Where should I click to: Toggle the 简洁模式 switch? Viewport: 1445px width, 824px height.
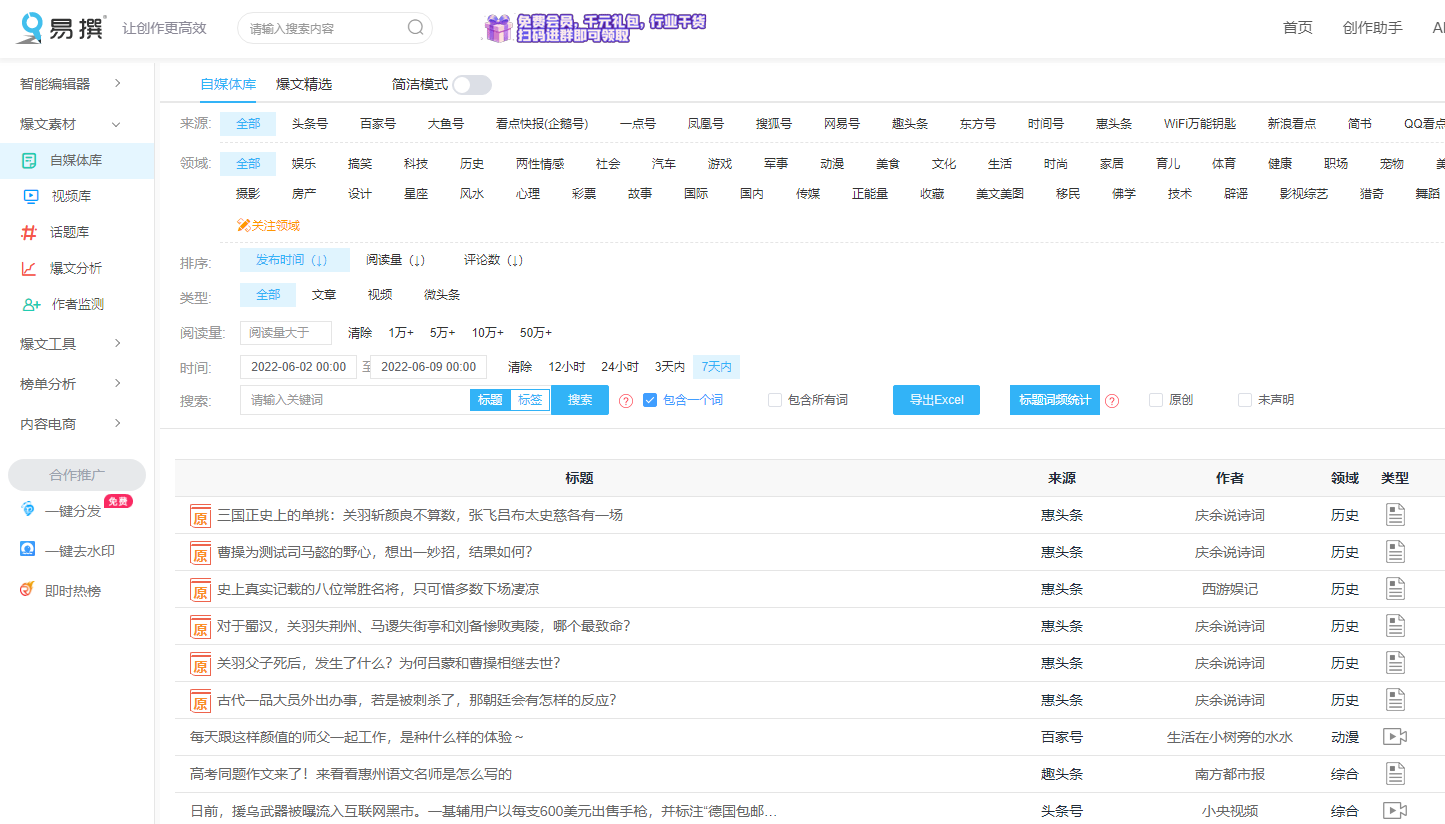click(x=472, y=85)
